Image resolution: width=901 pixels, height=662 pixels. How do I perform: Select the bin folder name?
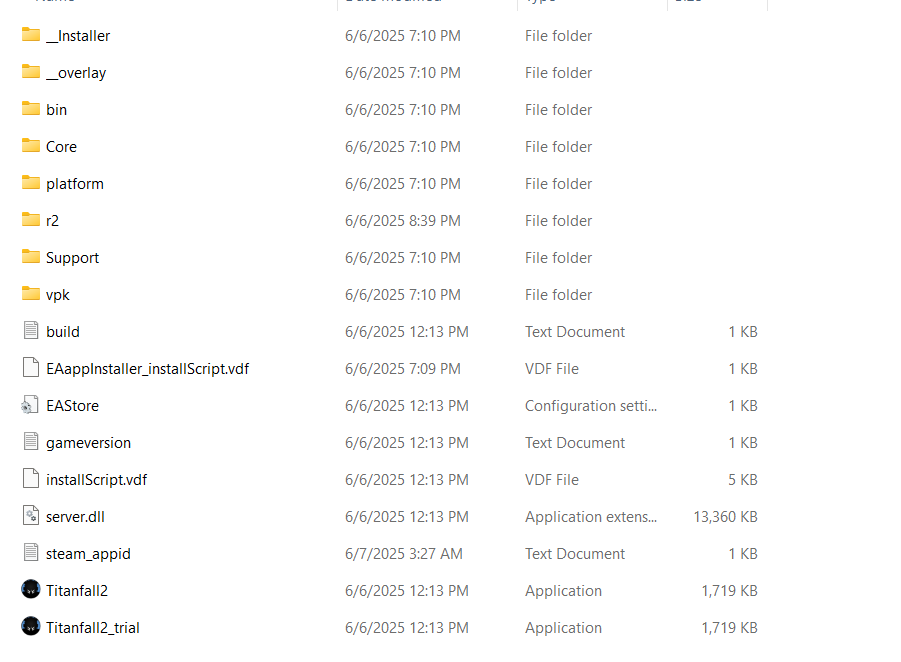click(56, 110)
